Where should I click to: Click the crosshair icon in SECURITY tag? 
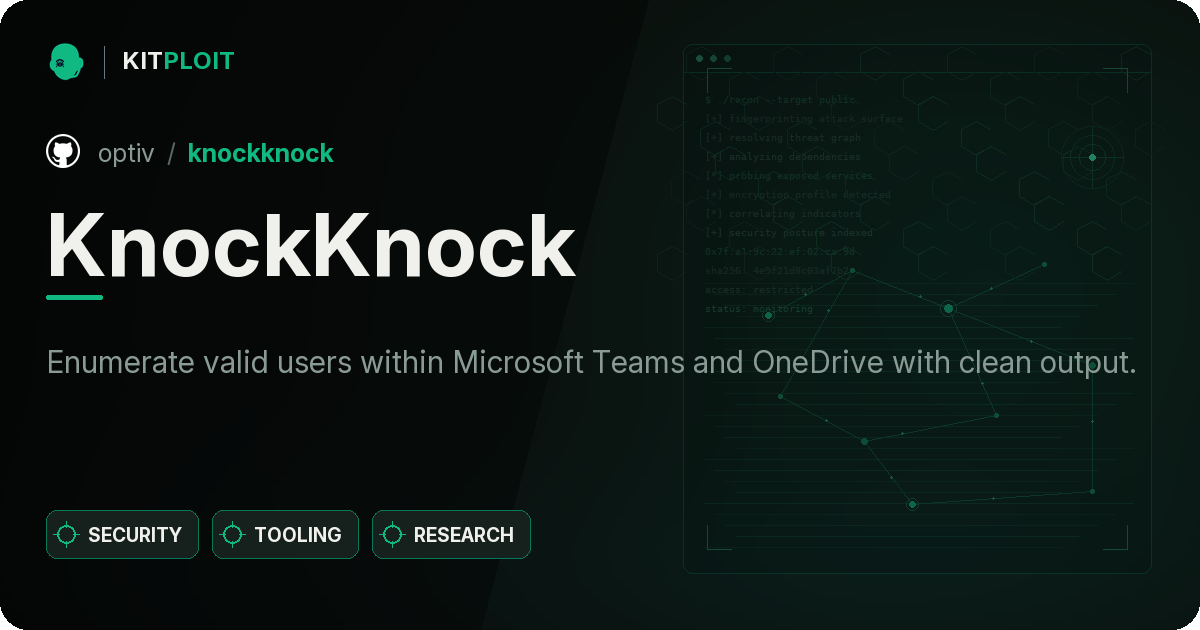pyautogui.click(x=67, y=535)
